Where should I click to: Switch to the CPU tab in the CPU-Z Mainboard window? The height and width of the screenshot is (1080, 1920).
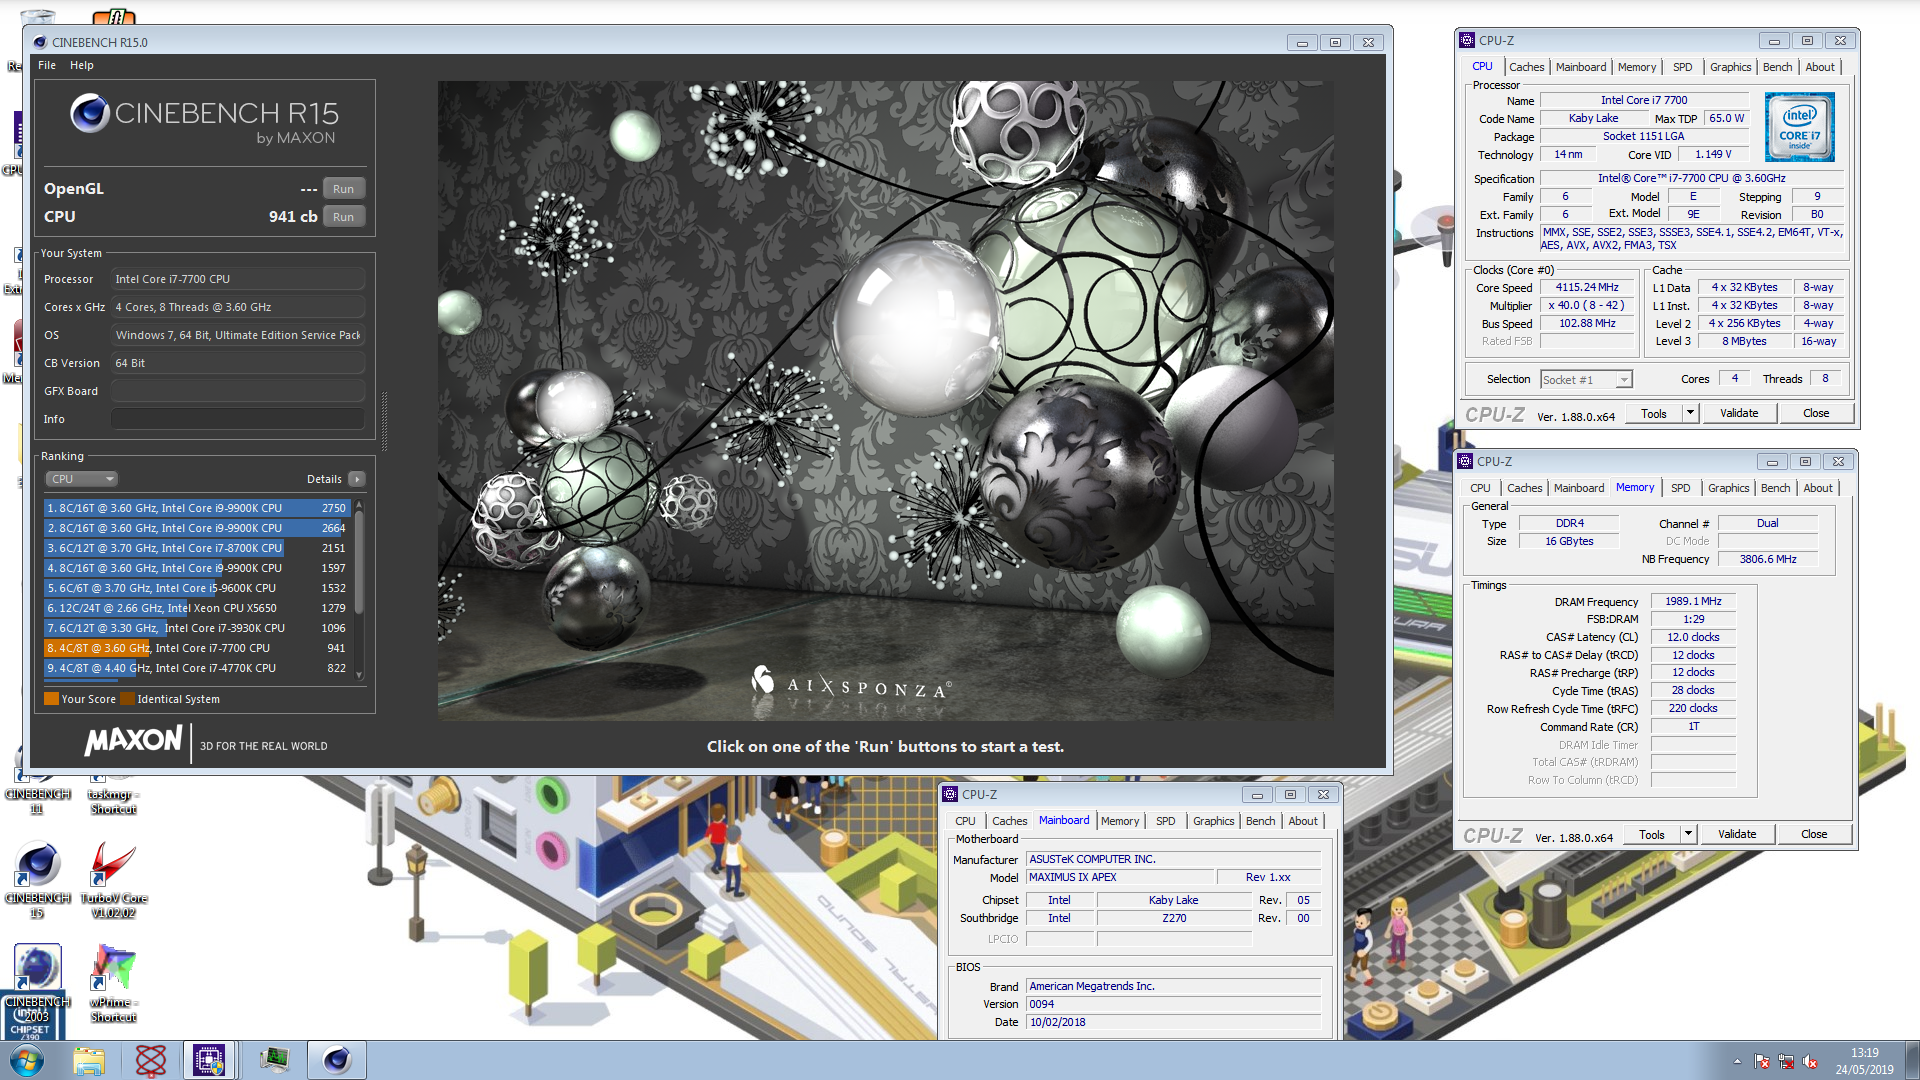[x=965, y=821]
